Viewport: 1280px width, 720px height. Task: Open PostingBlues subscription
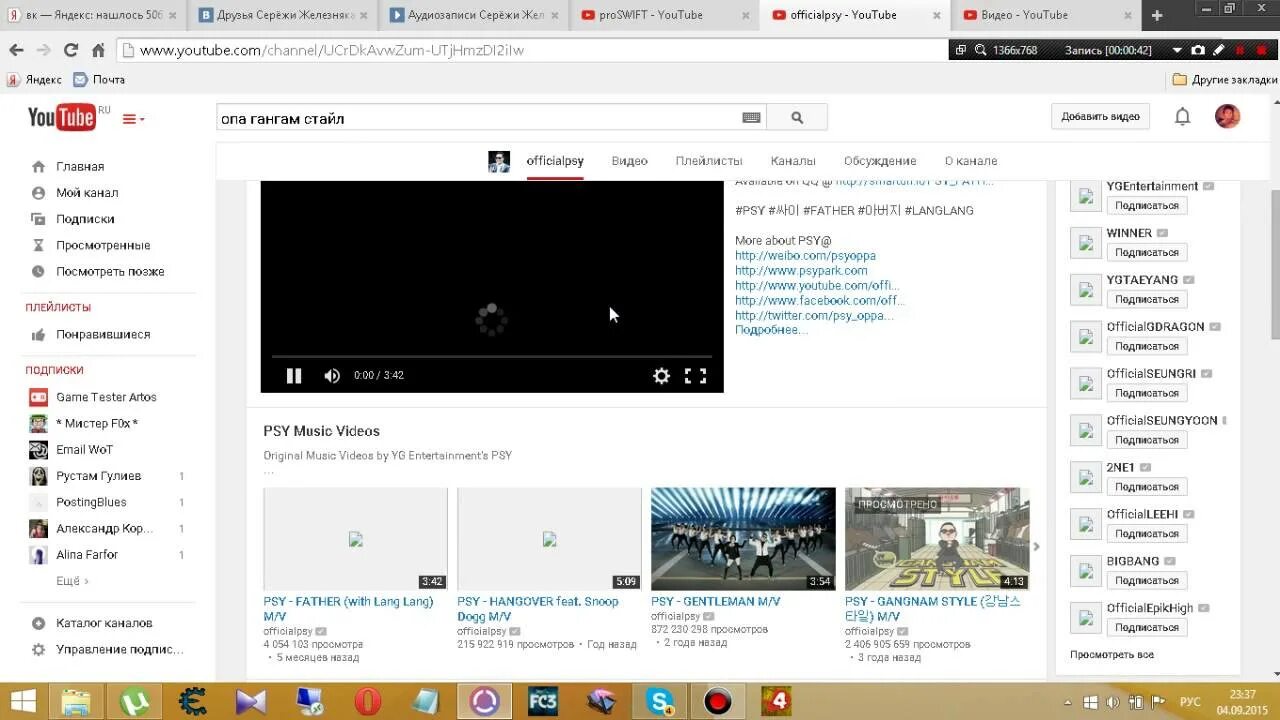click(x=91, y=502)
